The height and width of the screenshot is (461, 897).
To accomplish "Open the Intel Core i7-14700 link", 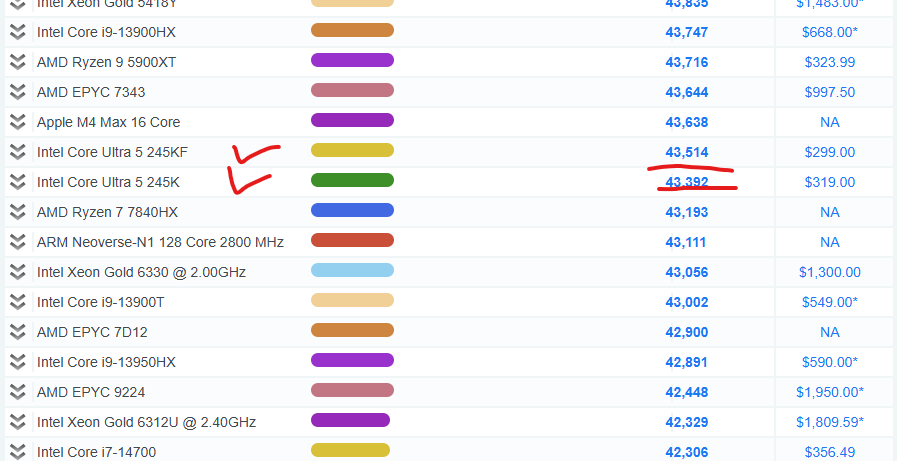I will (97, 452).
